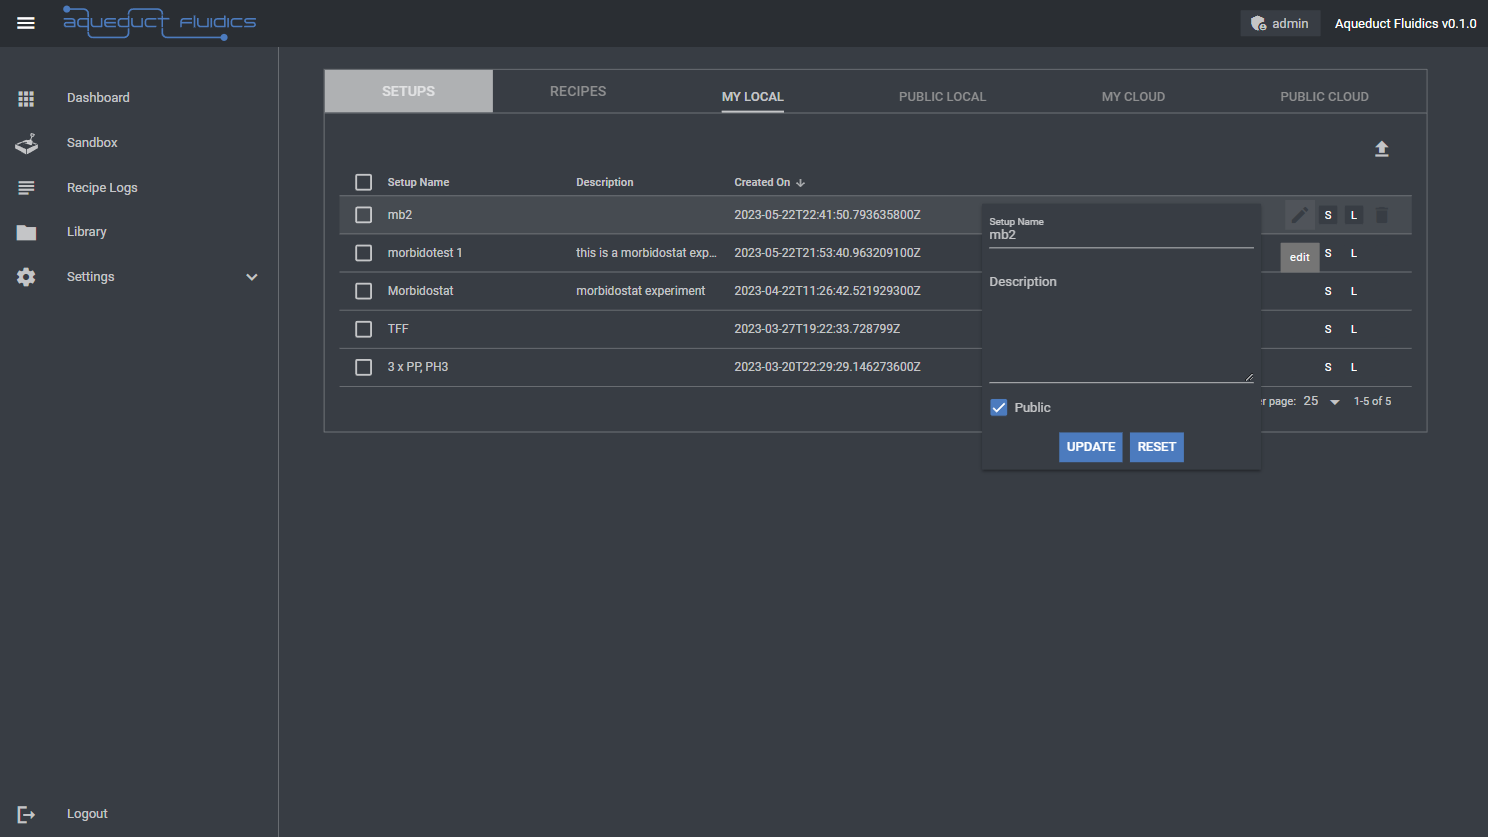Click the Settings gear icon
Viewport: 1488px width, 837px height.
tap(26, 277)
